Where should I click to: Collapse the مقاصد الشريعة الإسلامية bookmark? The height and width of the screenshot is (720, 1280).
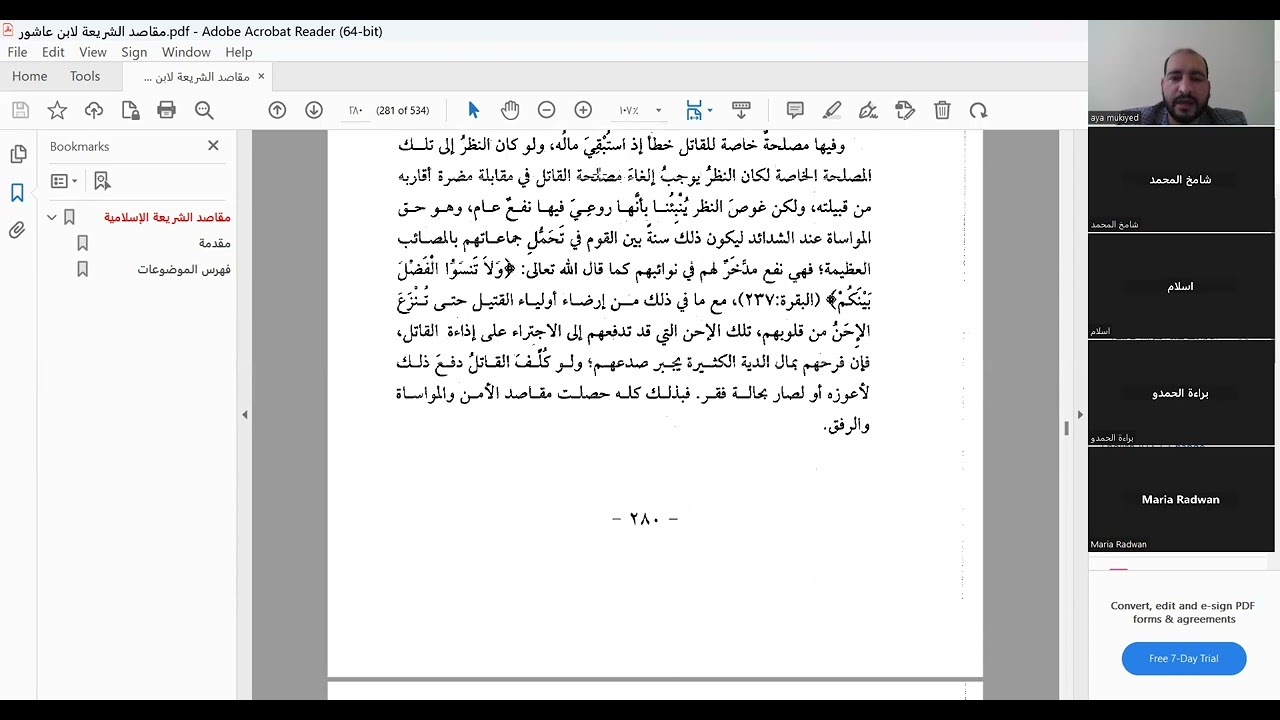(52, 217)
